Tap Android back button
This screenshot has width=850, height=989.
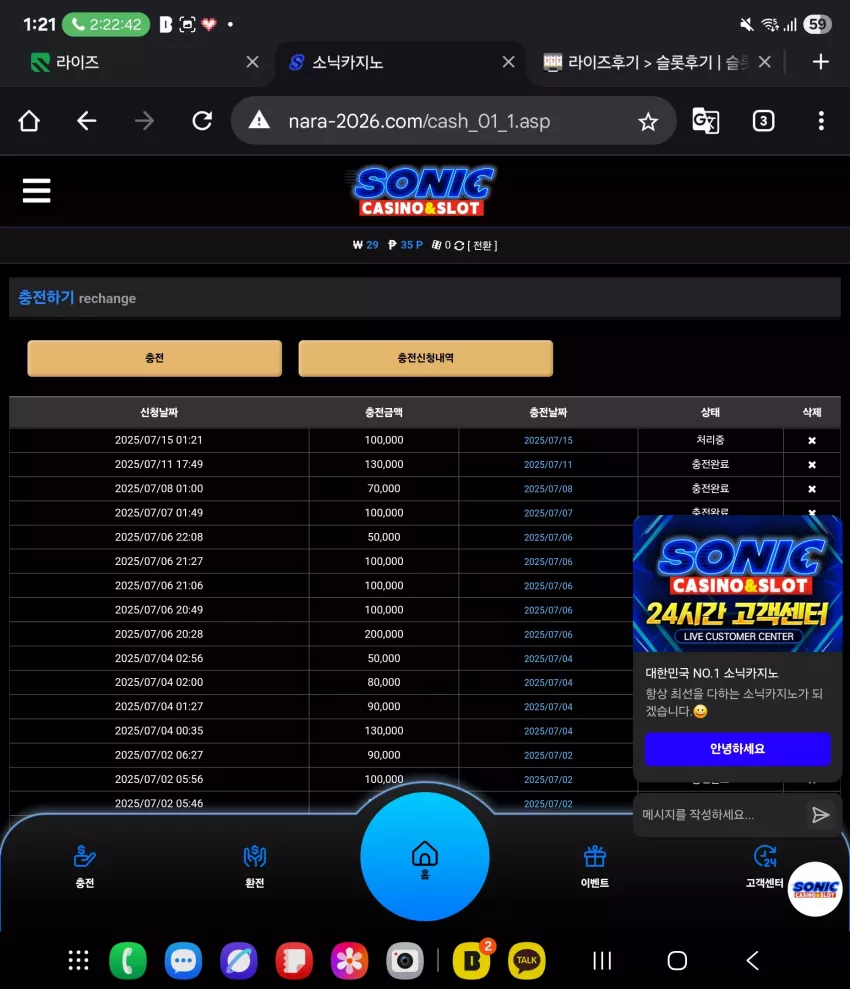[x=752, y=961]
